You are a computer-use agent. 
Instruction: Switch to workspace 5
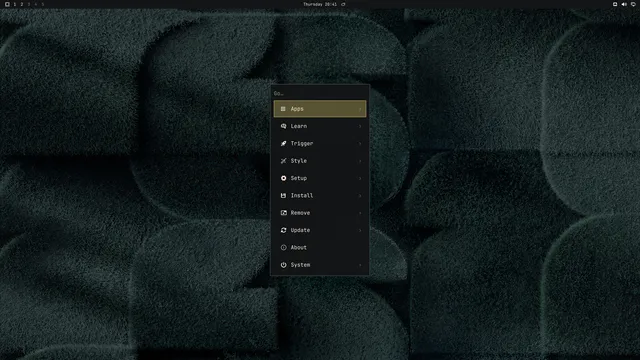[x=42, y=4]
